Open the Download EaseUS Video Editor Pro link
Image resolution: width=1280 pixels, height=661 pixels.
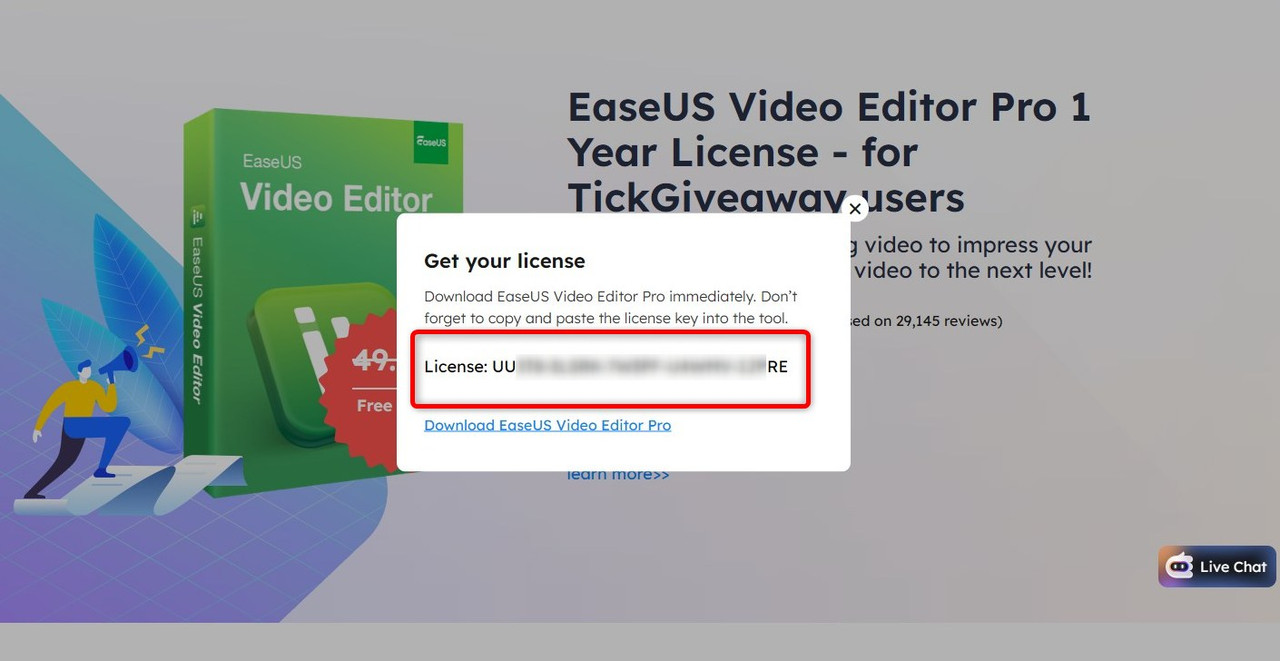coord(547,425)
